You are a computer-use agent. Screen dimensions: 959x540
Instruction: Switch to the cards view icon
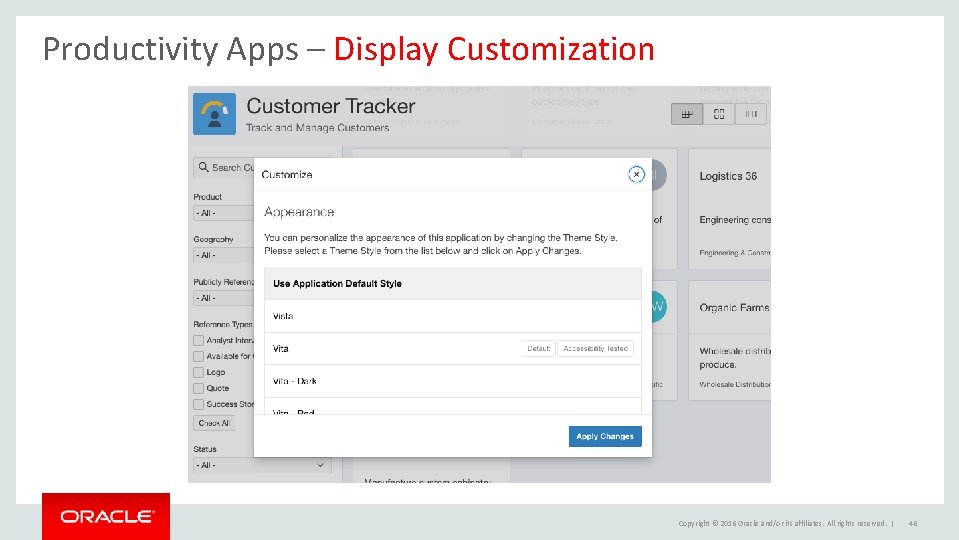pos(719,114)
